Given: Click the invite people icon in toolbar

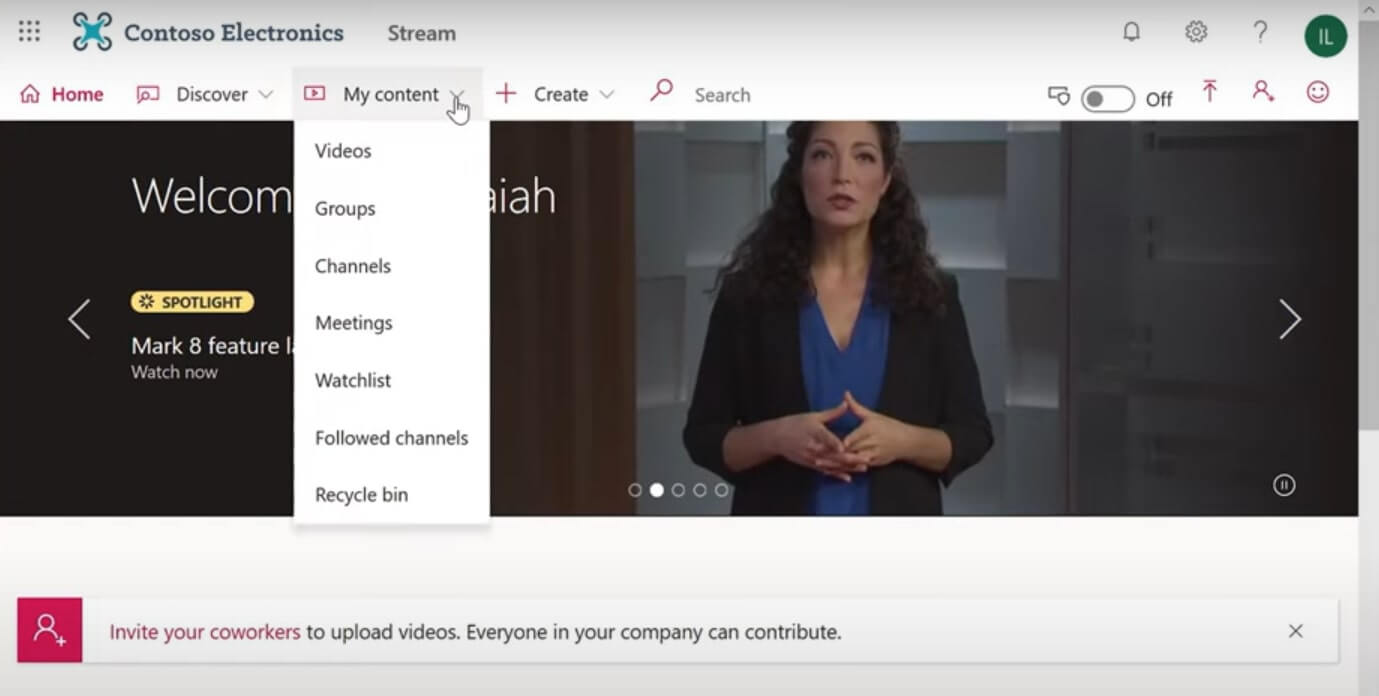Looking at the screenshot, I should 1263,92.
